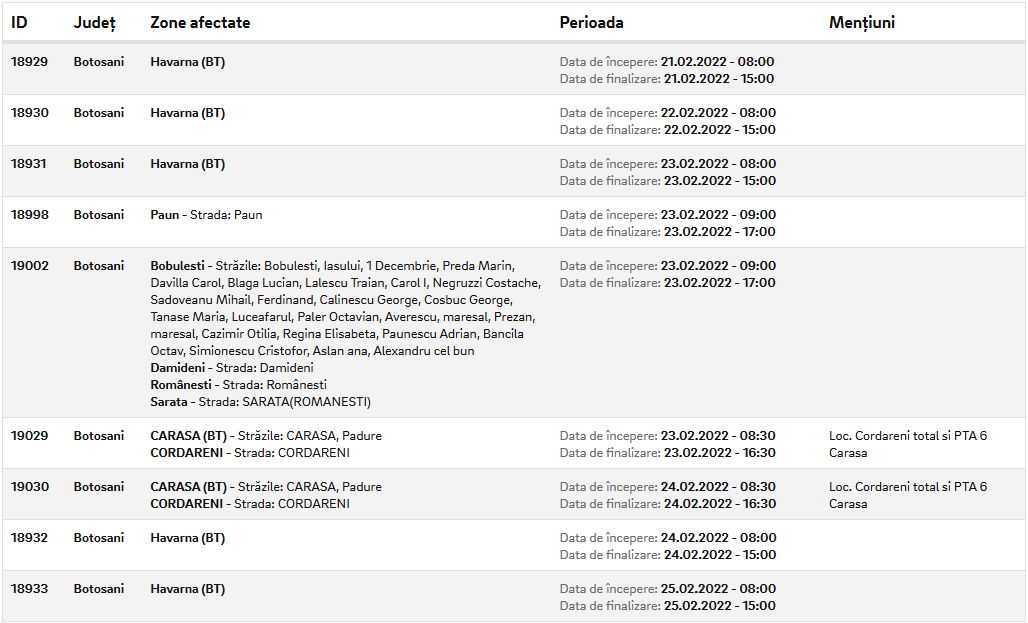This screenshot has width=1028, height=623.
Task: Click the Perioada column header
Action: point(591,22)
